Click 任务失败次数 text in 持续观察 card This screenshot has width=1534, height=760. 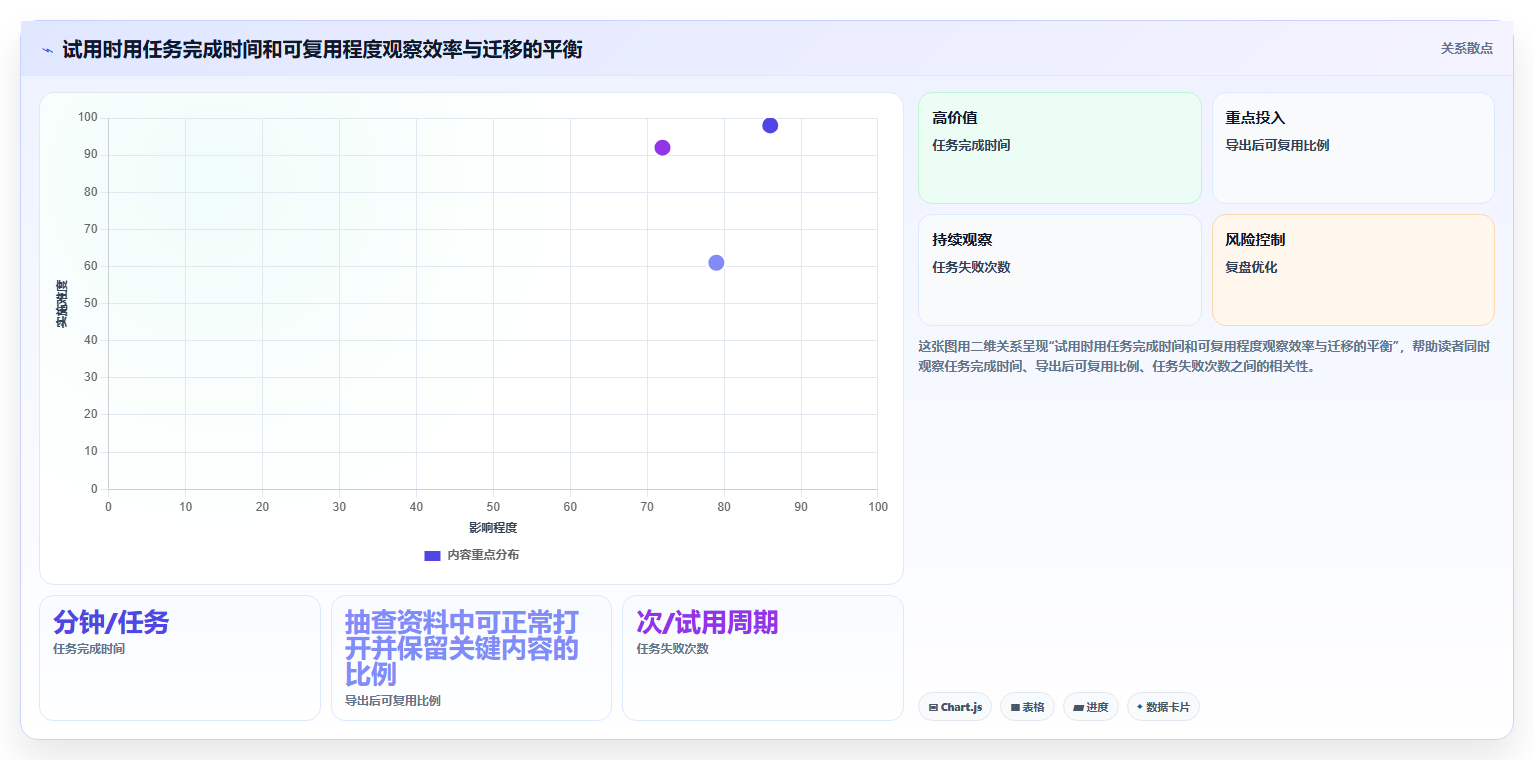point(971,267)
